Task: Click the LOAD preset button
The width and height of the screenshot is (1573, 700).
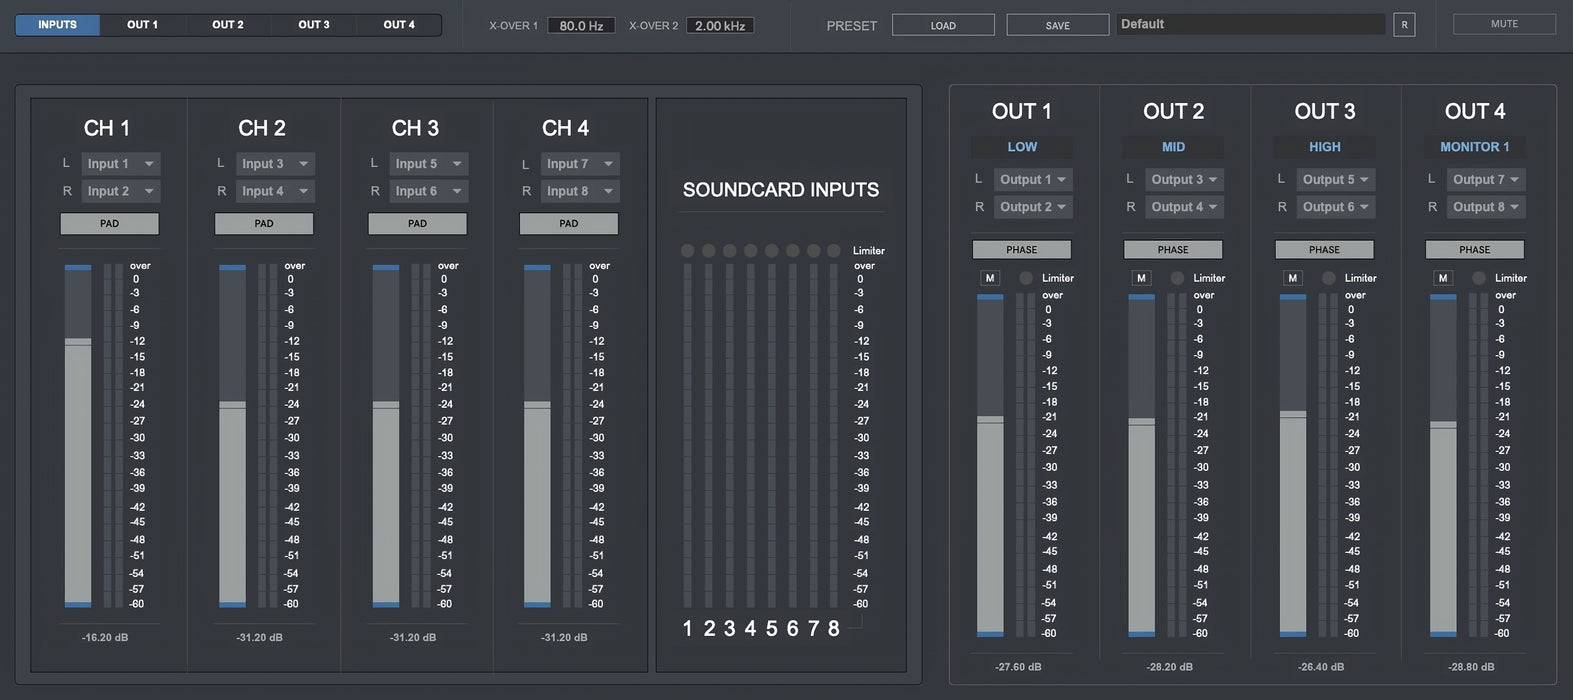Action: pyautogui.click(x=943, y=25)
